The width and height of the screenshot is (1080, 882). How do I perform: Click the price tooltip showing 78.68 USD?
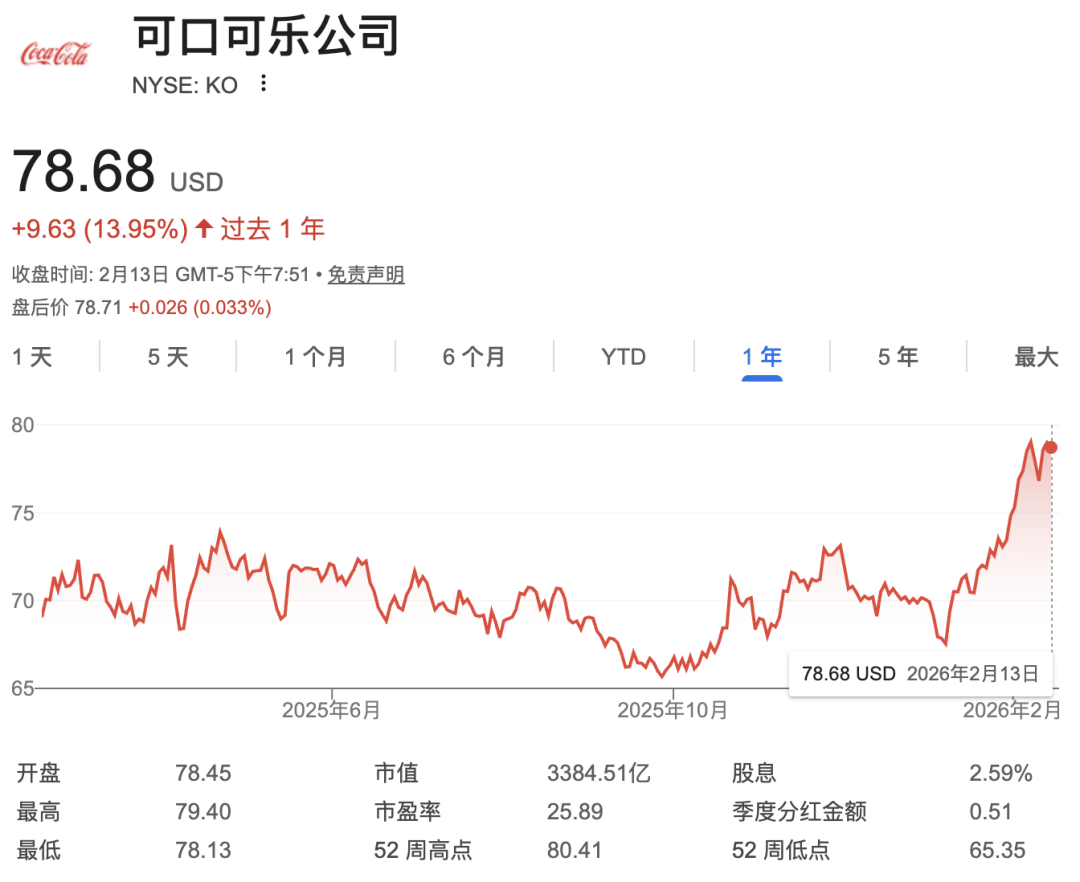(x=920, y=674)
